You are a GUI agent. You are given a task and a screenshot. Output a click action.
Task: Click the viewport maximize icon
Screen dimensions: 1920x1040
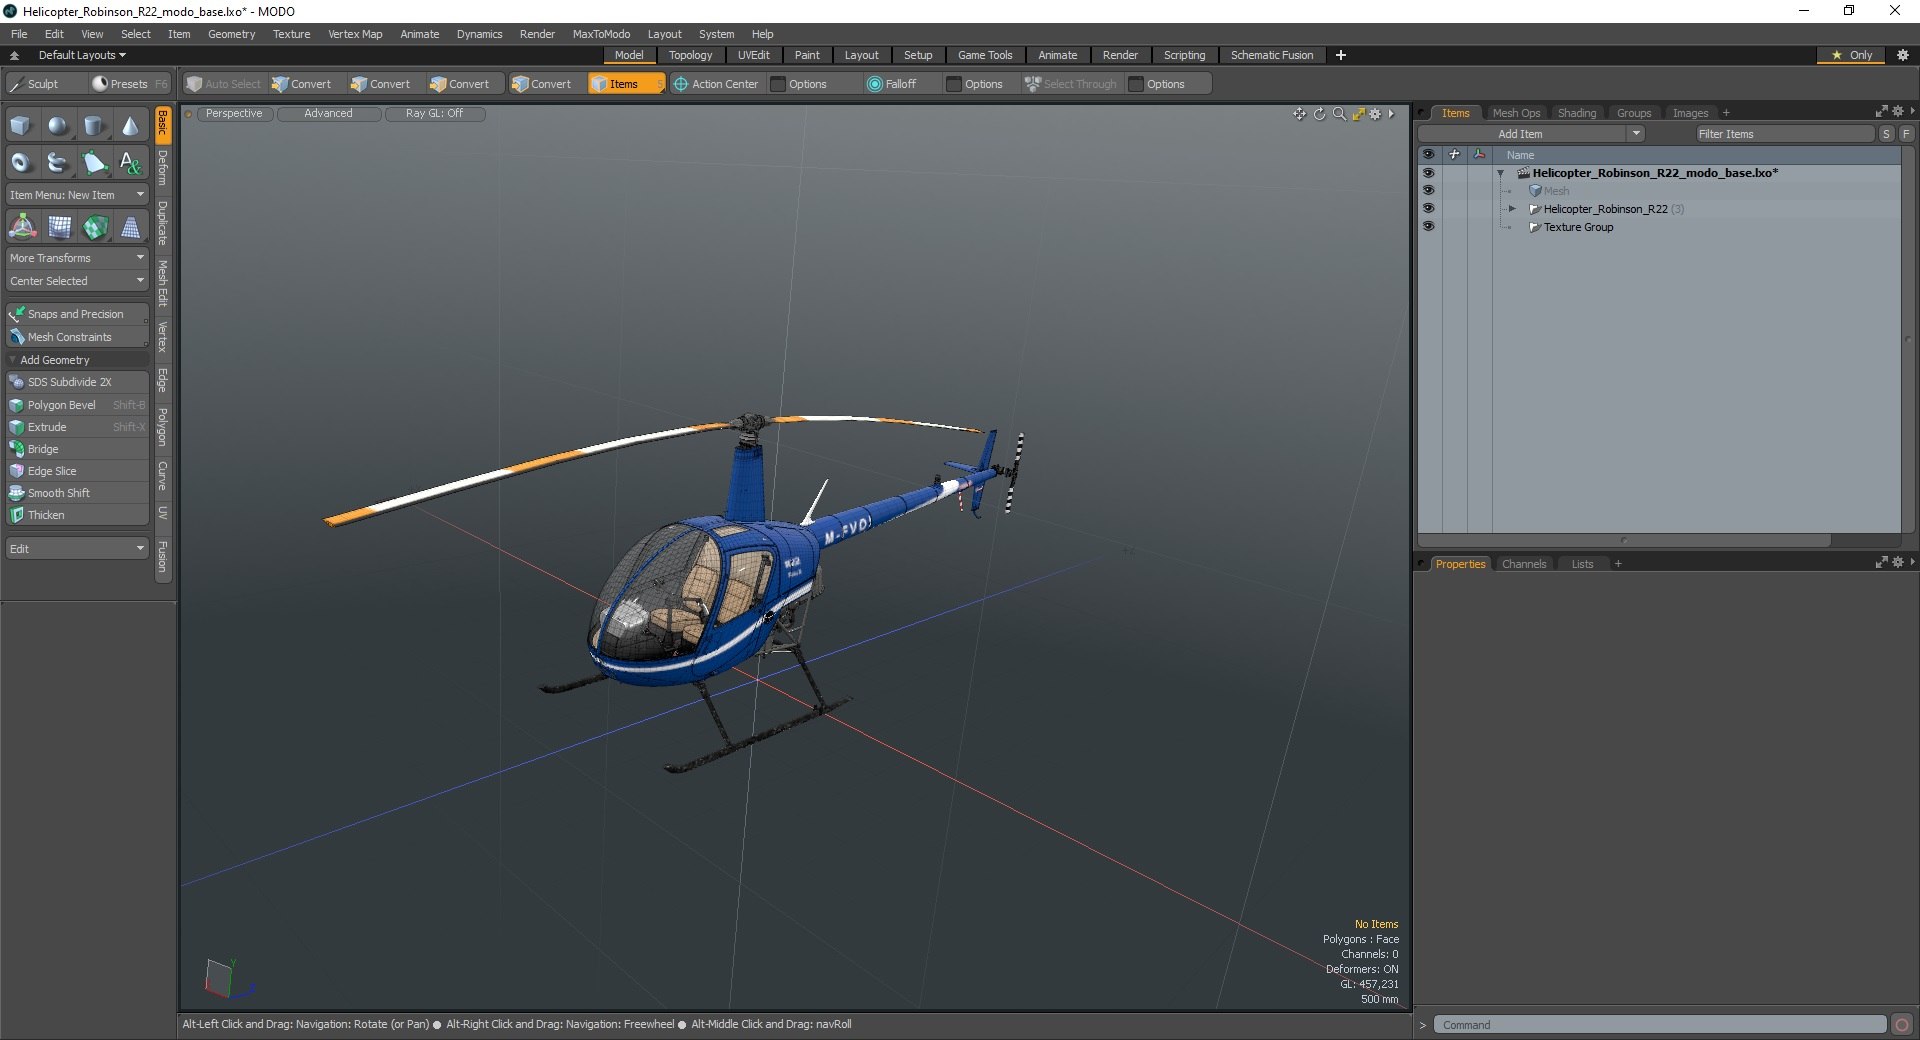(1358, 114)
